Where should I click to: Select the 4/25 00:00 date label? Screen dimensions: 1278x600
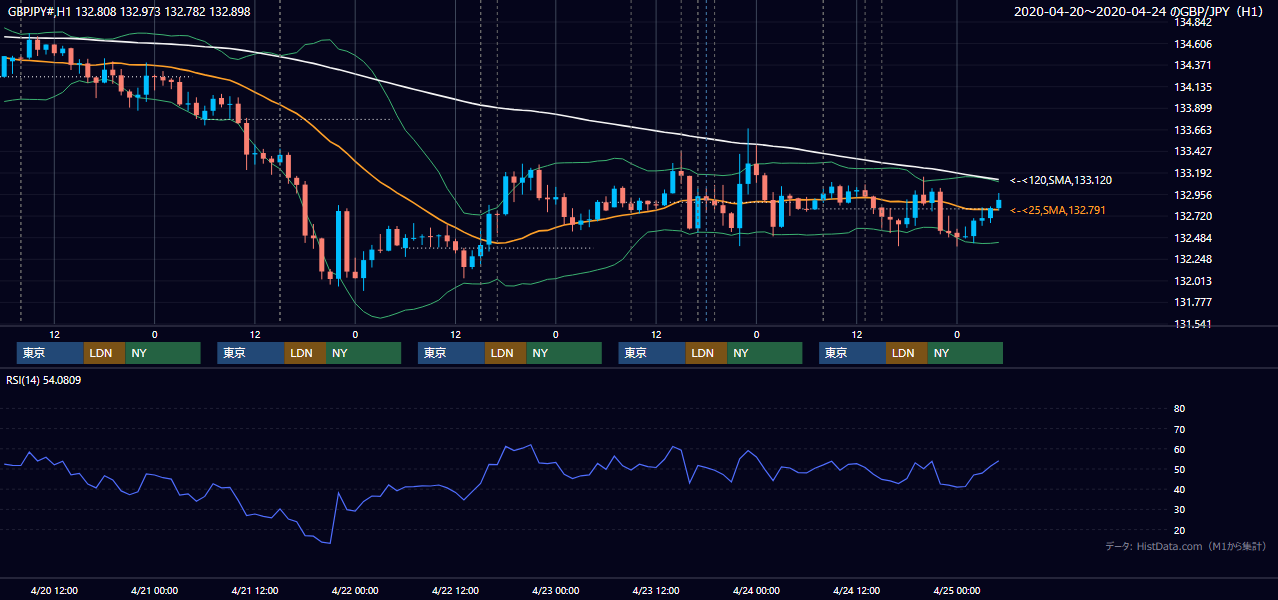point(957,590)
